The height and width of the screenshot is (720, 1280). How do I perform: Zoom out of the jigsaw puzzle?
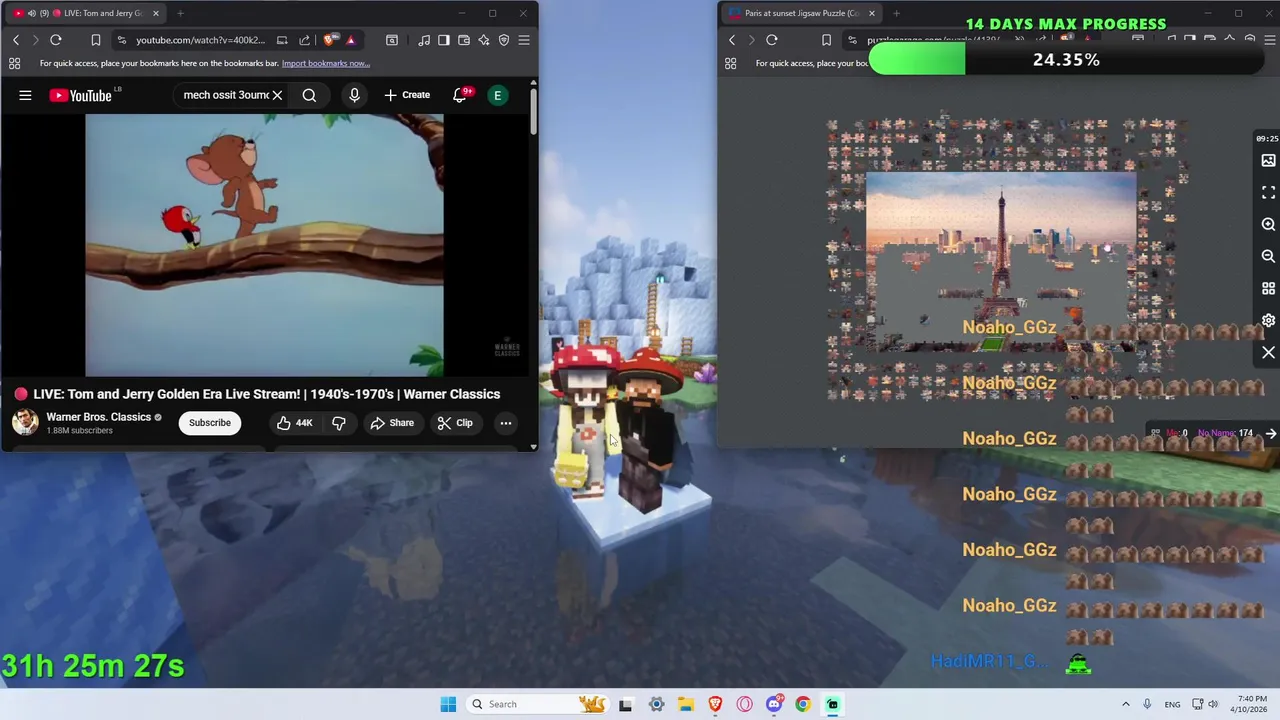tap(1268, 256)
